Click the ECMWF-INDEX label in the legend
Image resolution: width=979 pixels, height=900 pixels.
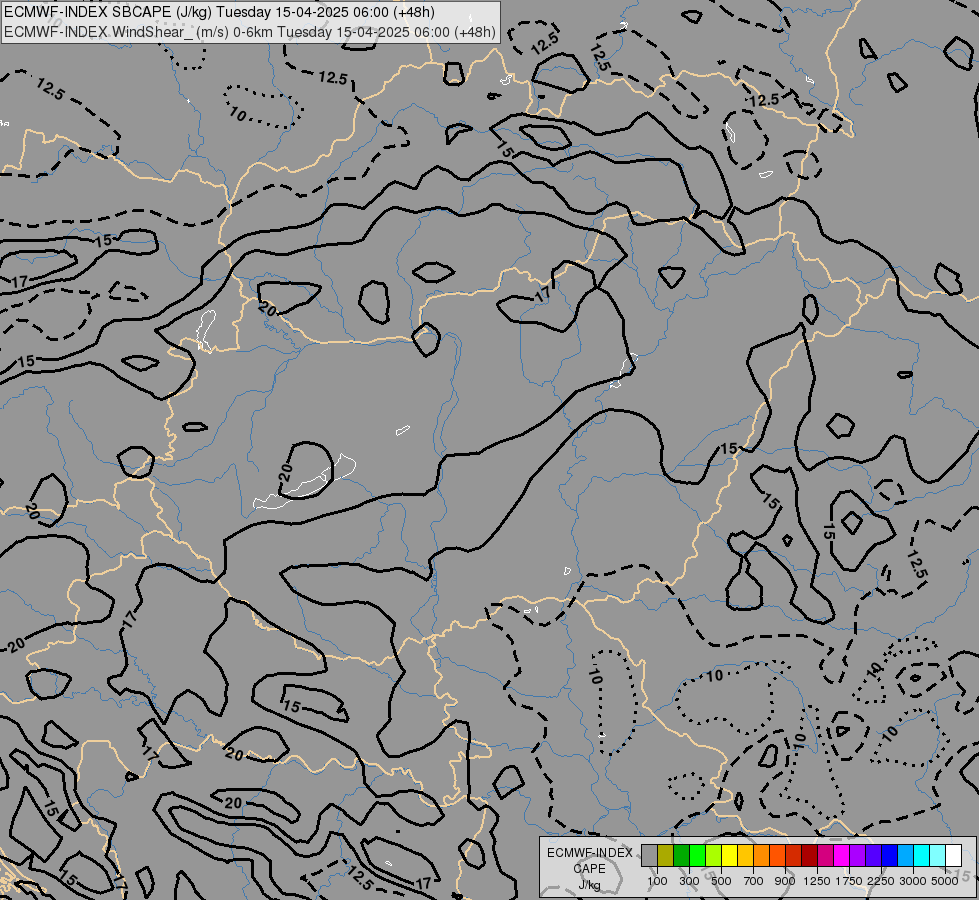[x=590, y=853]
